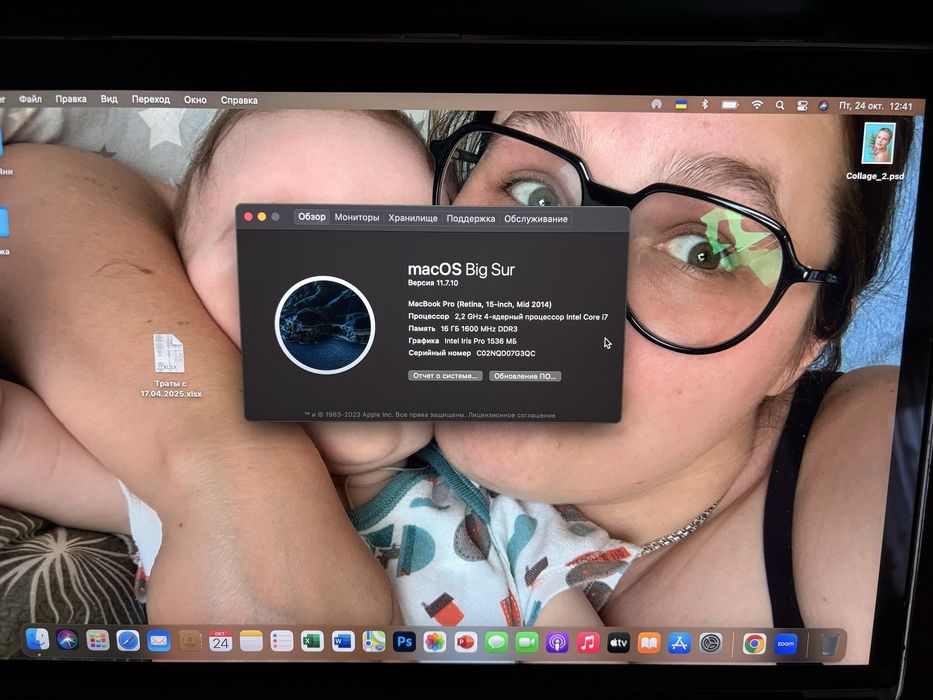Select Траты с 17.04.2025.xlsx desktop file
Image resolution: width=933 pixels, height=700 pixels.
pyautogui.click(x=171, y=364)
